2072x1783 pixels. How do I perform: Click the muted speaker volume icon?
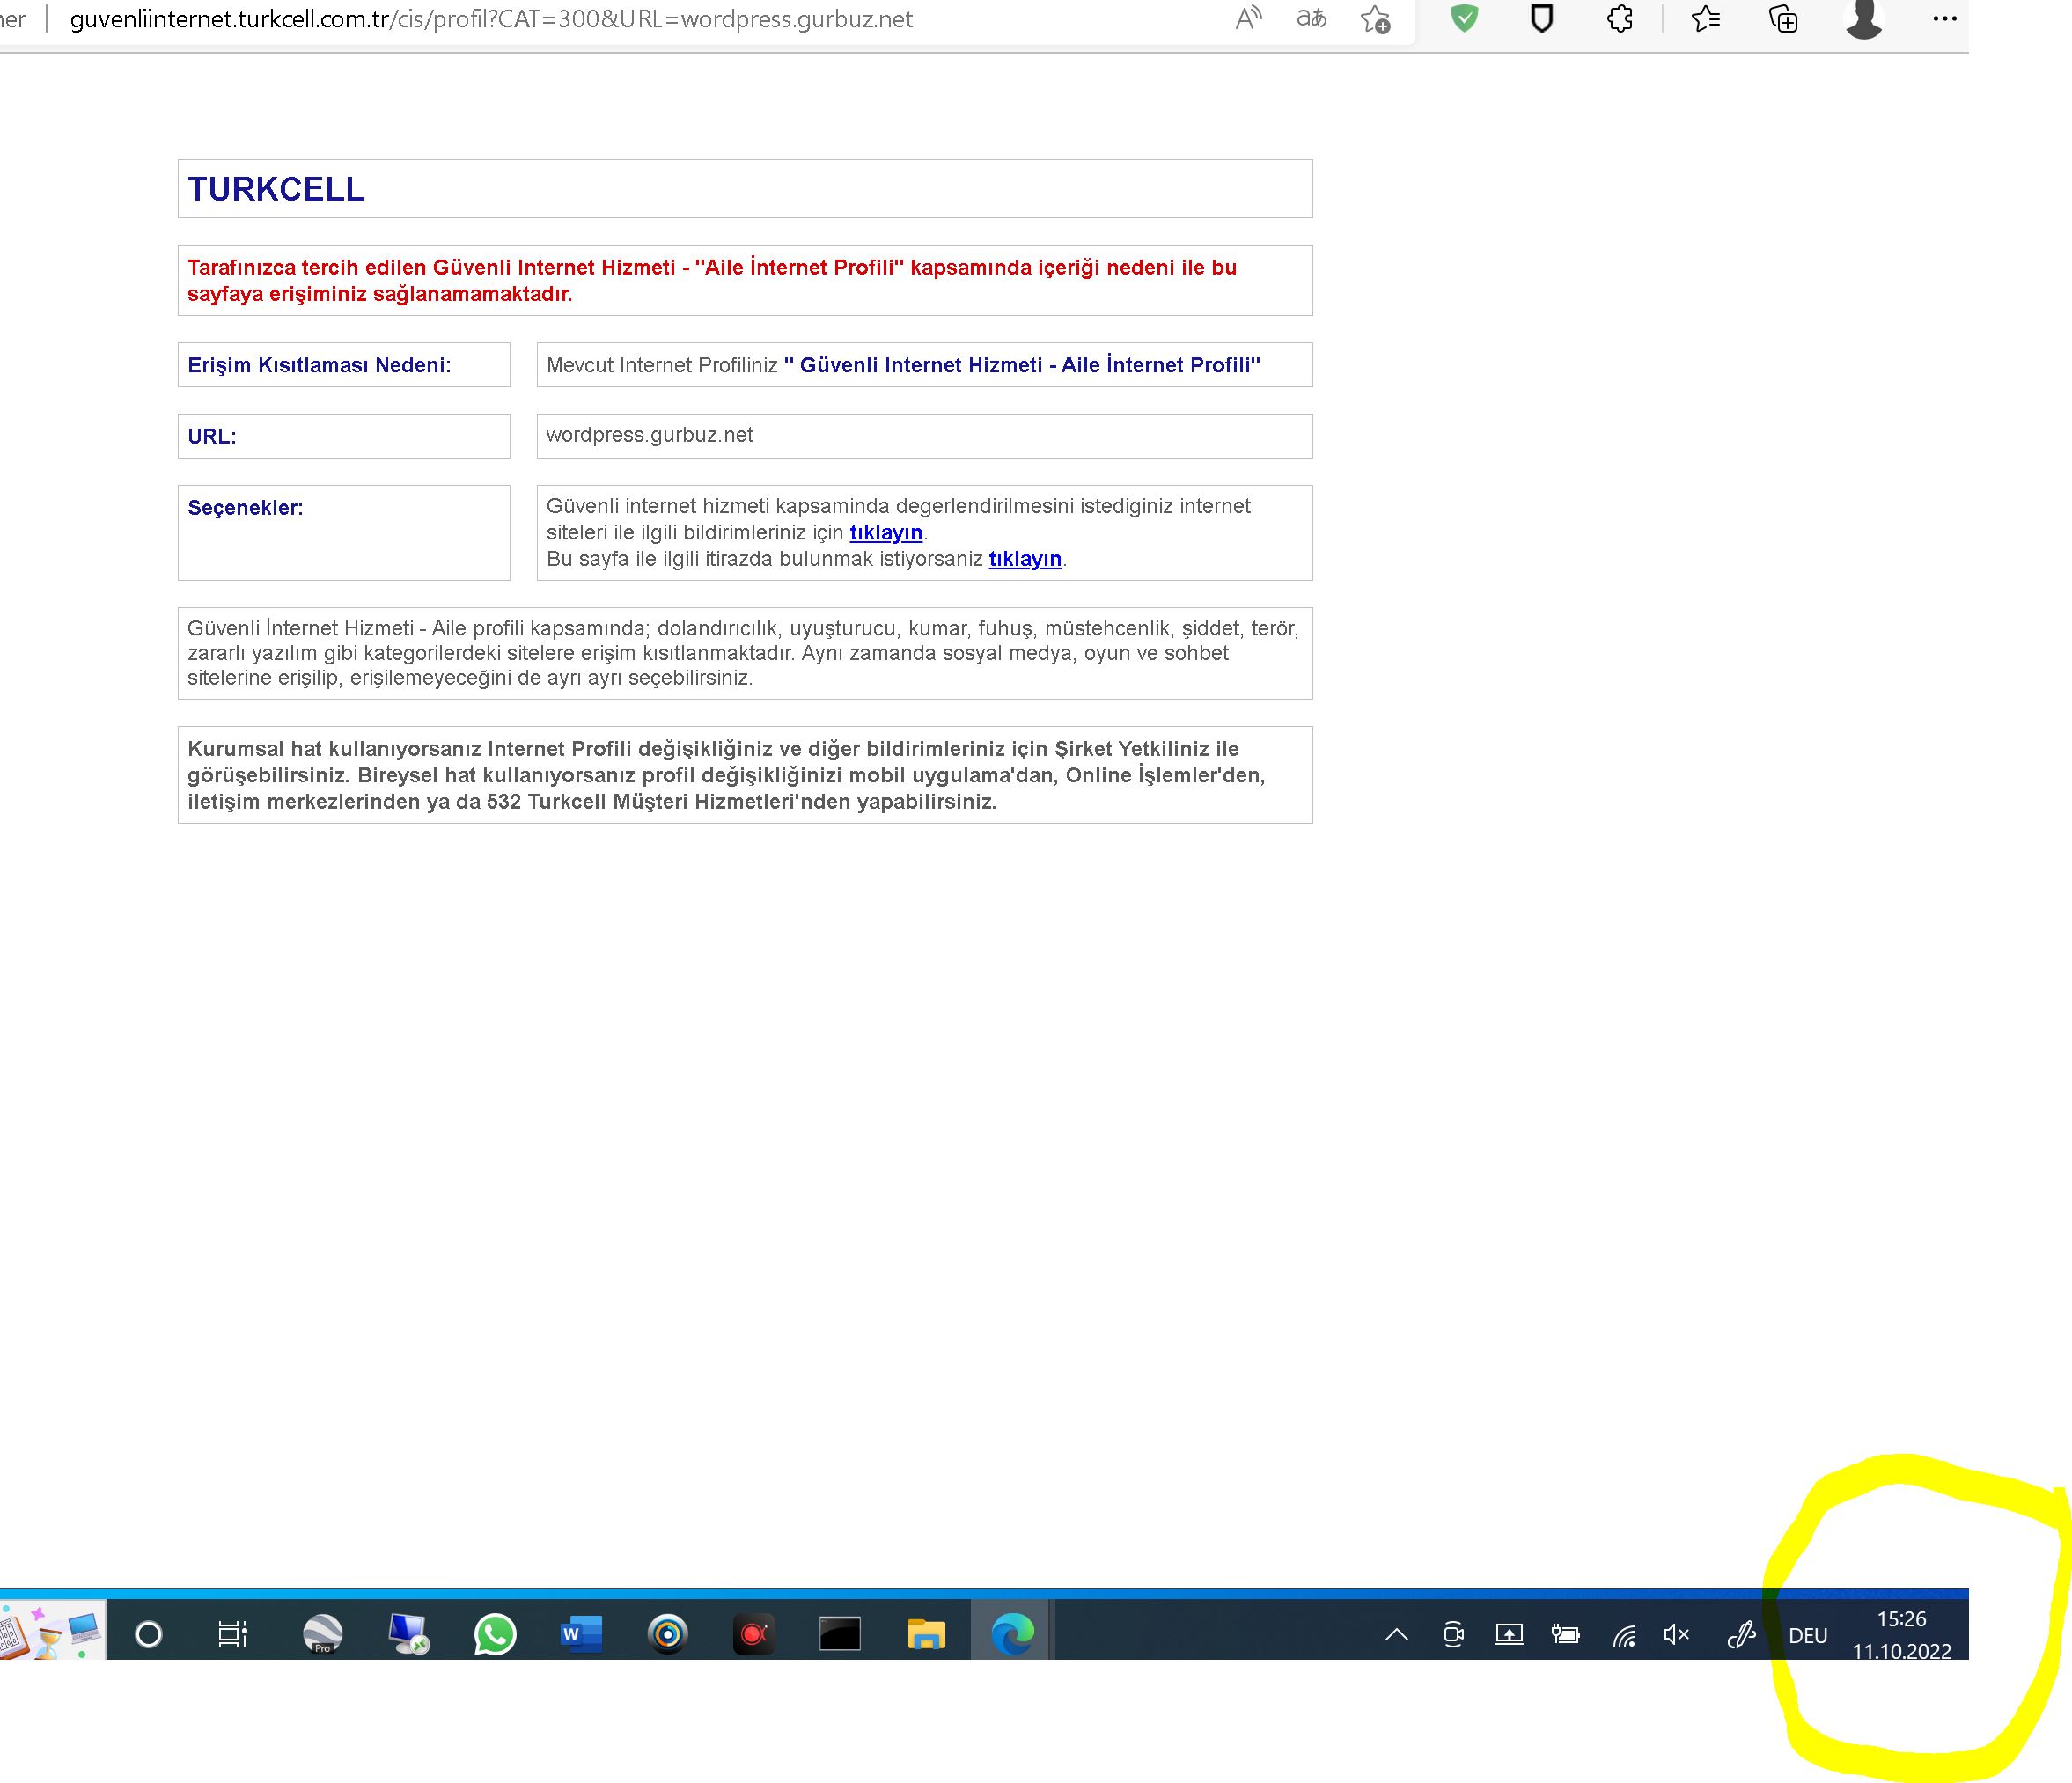pos(1677,1634)
